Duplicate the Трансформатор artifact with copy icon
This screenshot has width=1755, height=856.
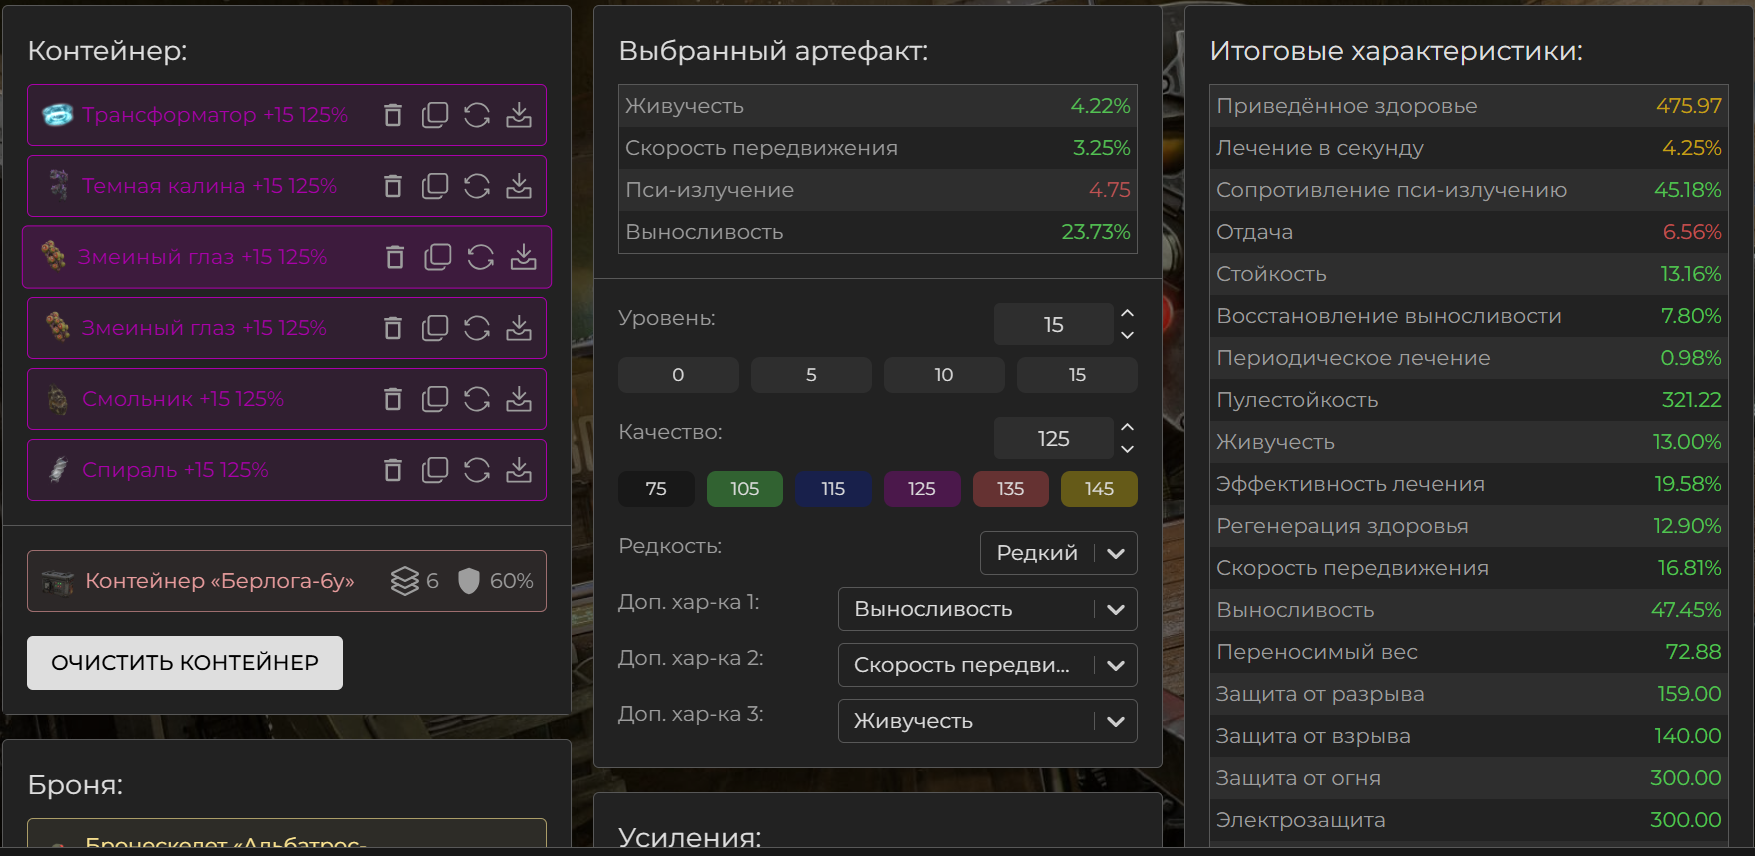click(435, 115)
